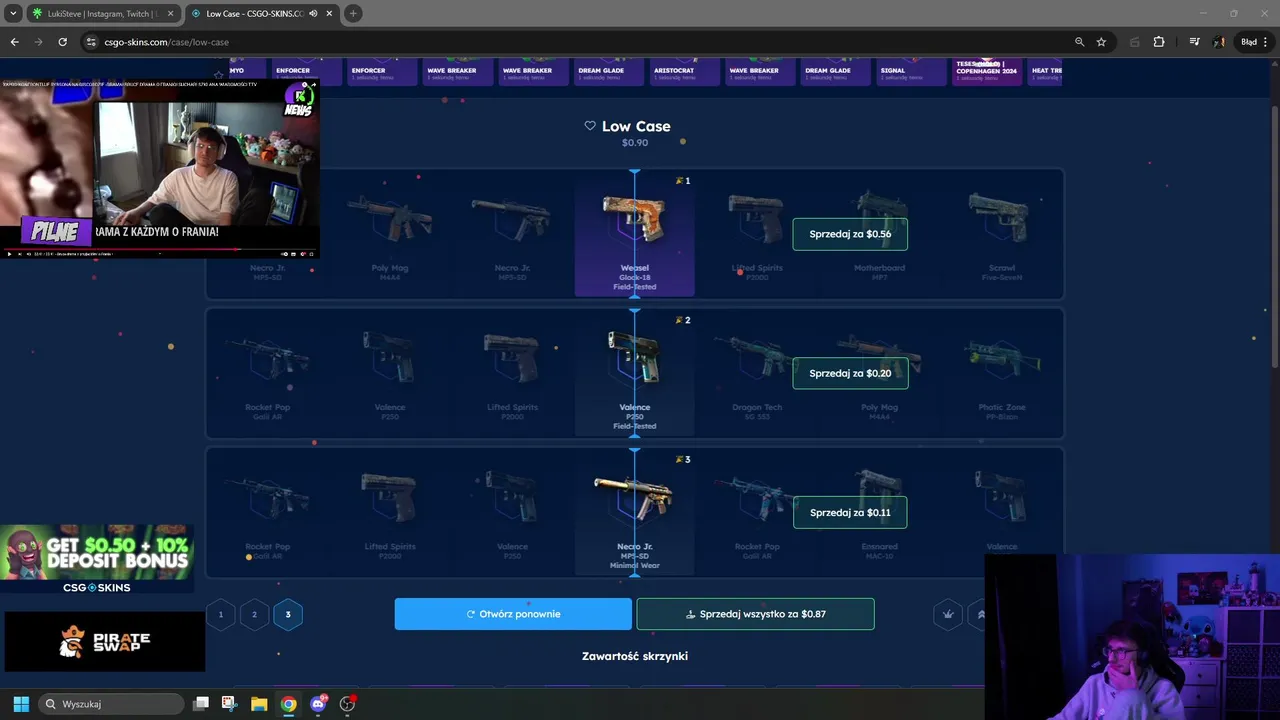Screen dimensions: 1280x720
Task: Switch to the Low Case CSGO-SKINS tab
Action: [x=262, y=13]
